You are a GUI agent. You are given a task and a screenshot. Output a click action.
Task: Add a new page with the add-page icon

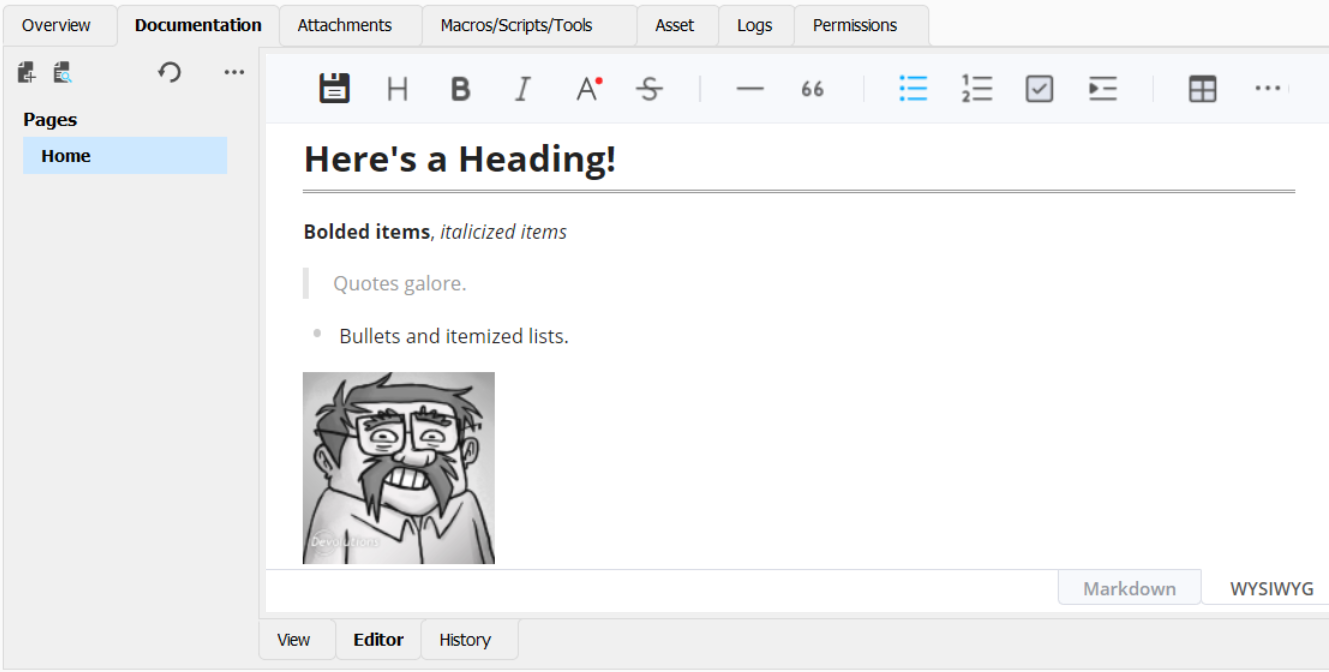tap(25, 71)
